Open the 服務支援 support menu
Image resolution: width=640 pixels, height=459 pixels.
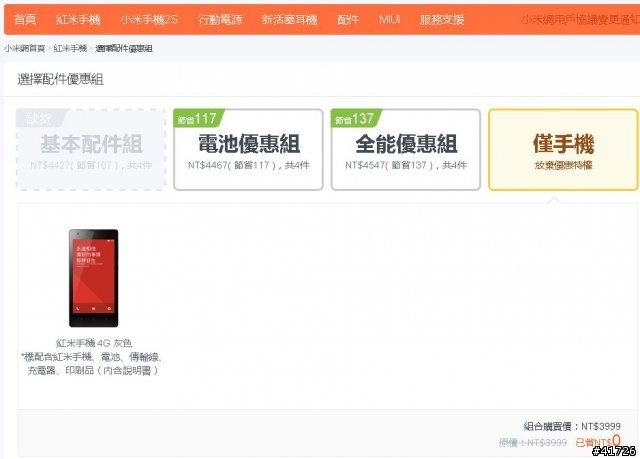tap(442, 19)
